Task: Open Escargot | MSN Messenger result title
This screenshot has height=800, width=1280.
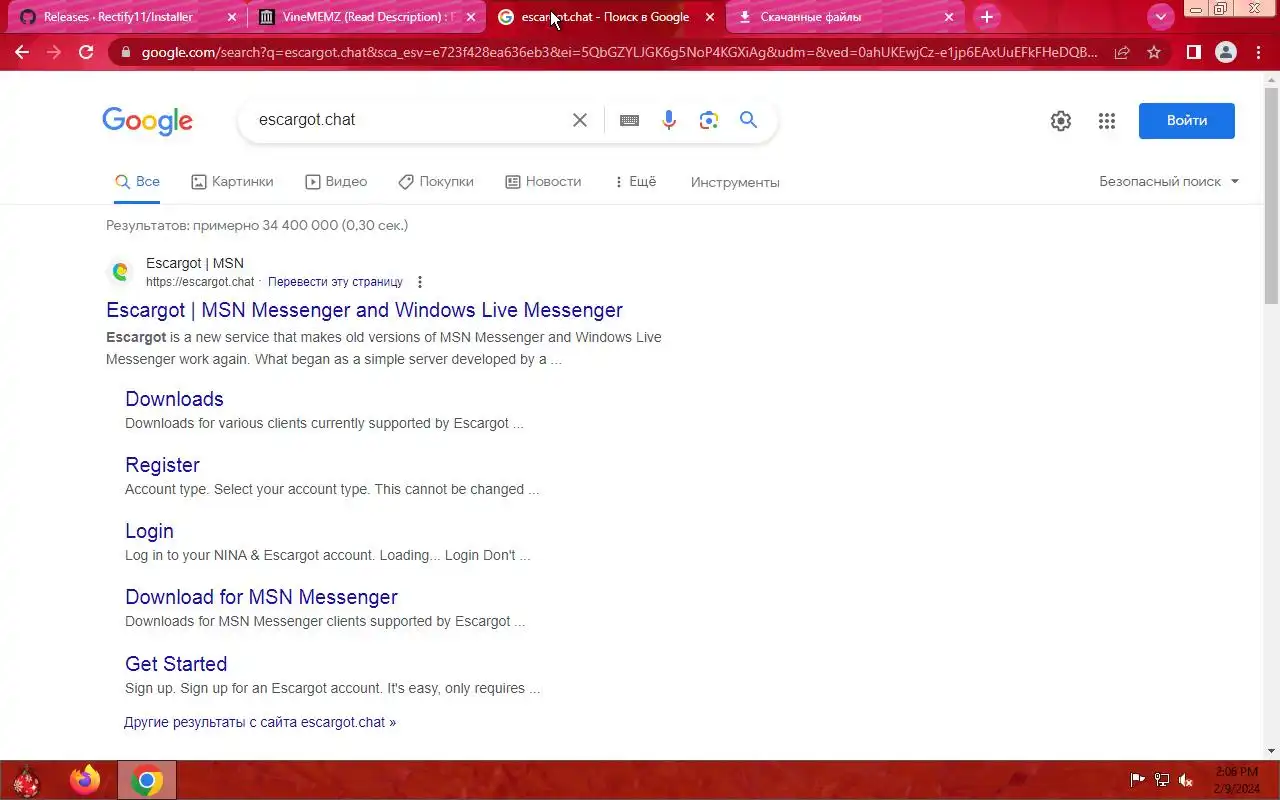Action: (x=364, y=310)
